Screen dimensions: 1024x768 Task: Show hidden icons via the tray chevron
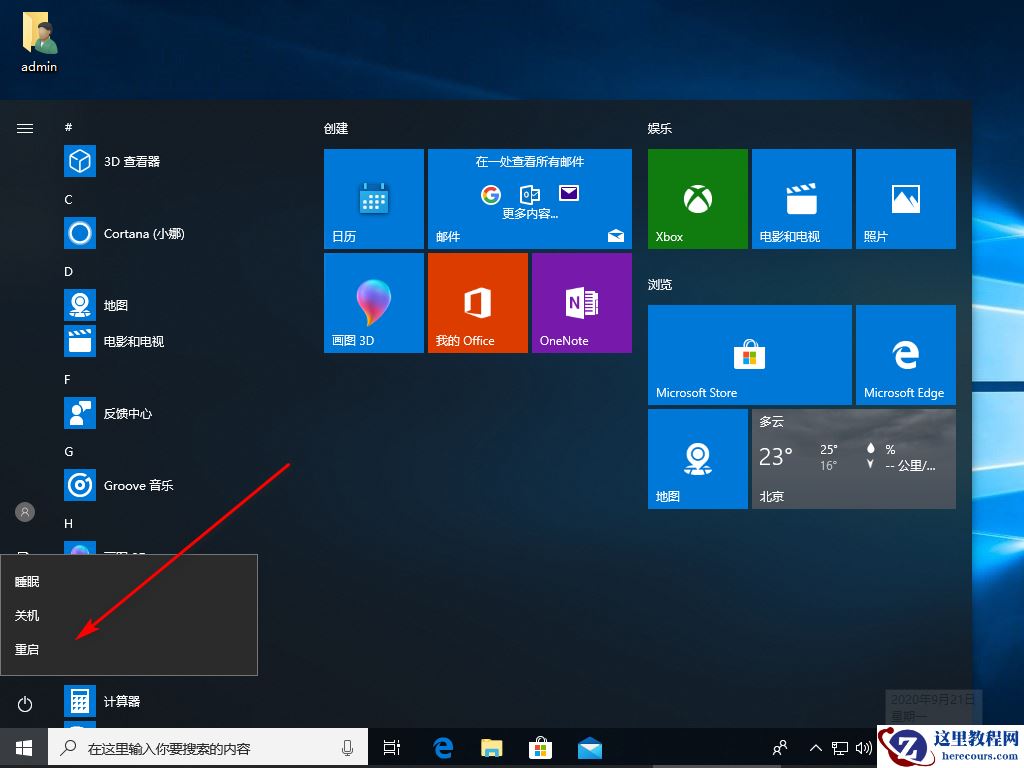pyautogui.click(x=815, y=747)
